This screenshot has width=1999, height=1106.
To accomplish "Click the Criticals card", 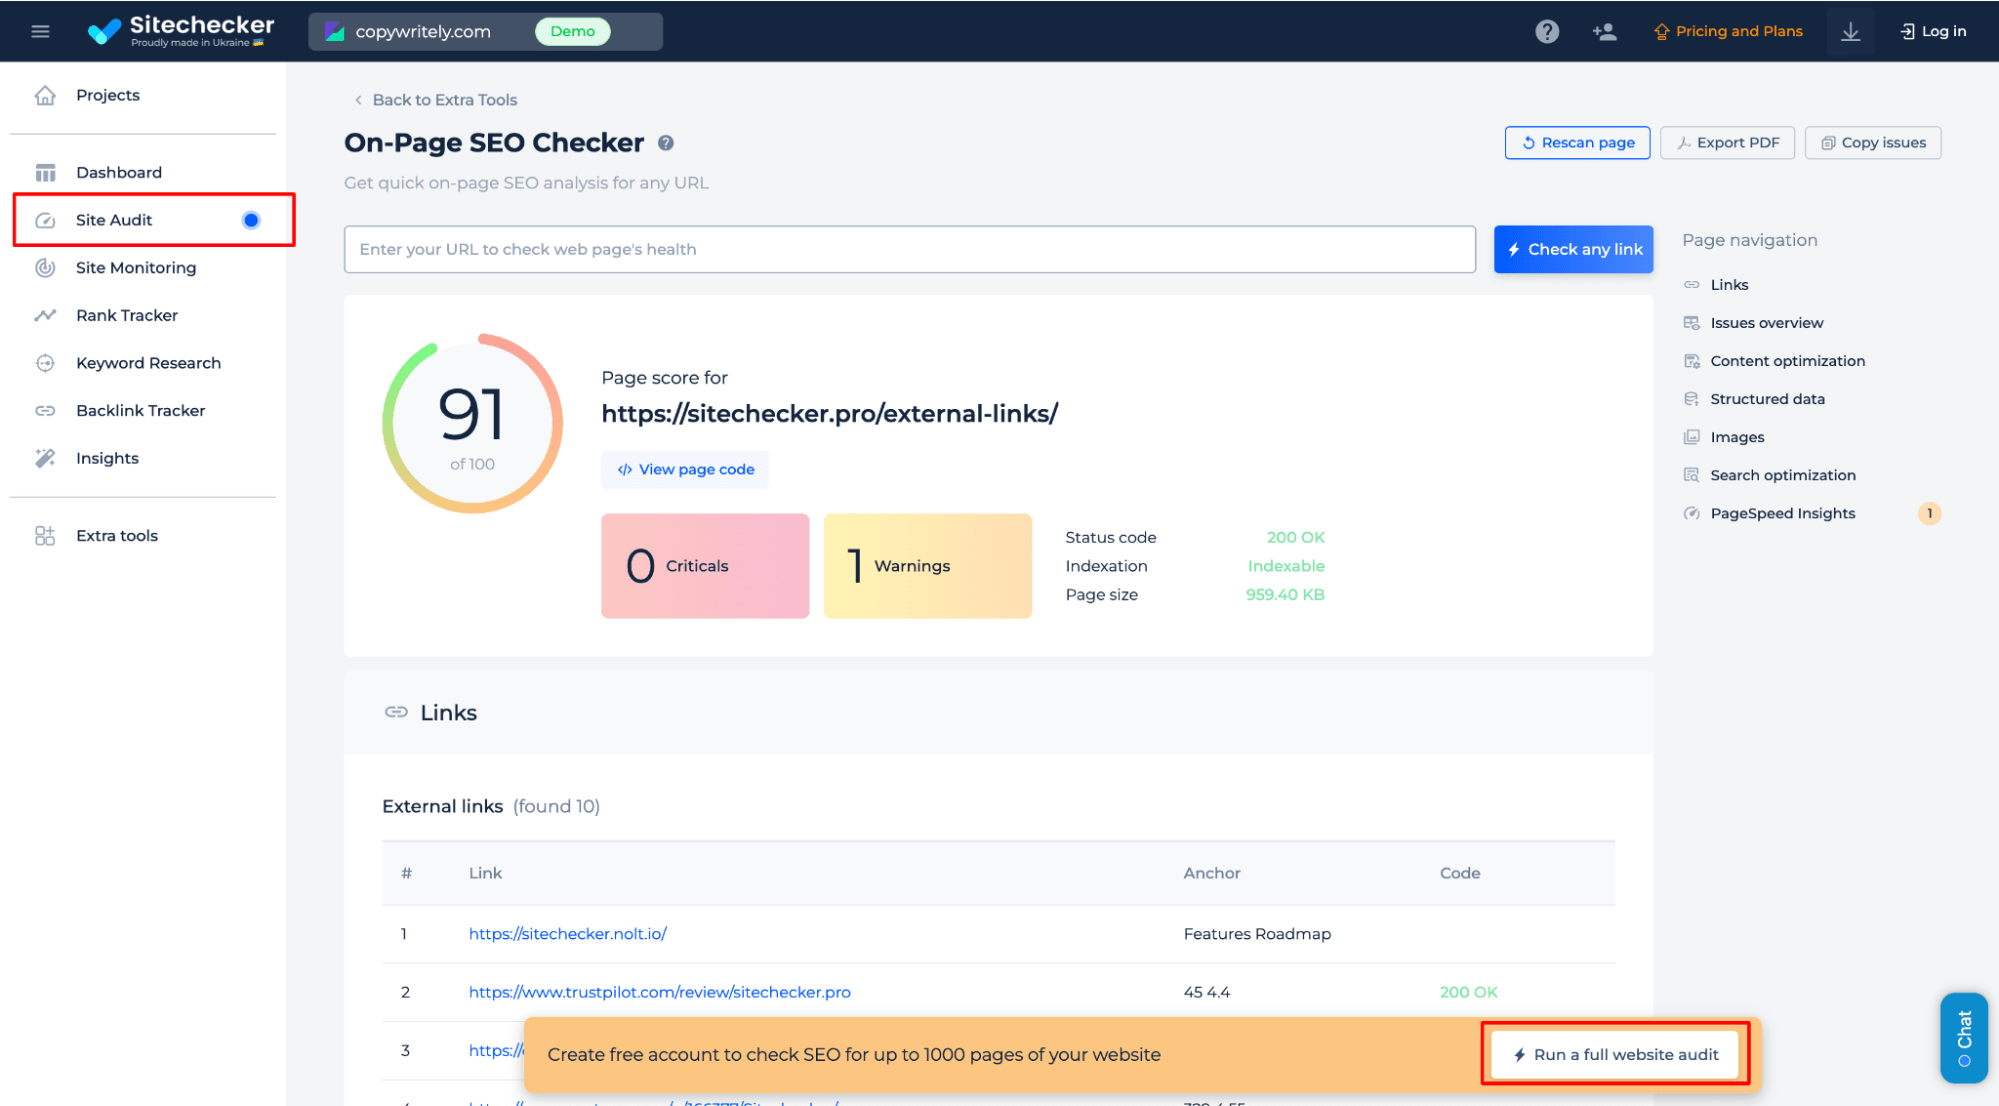I will [705, 566].
